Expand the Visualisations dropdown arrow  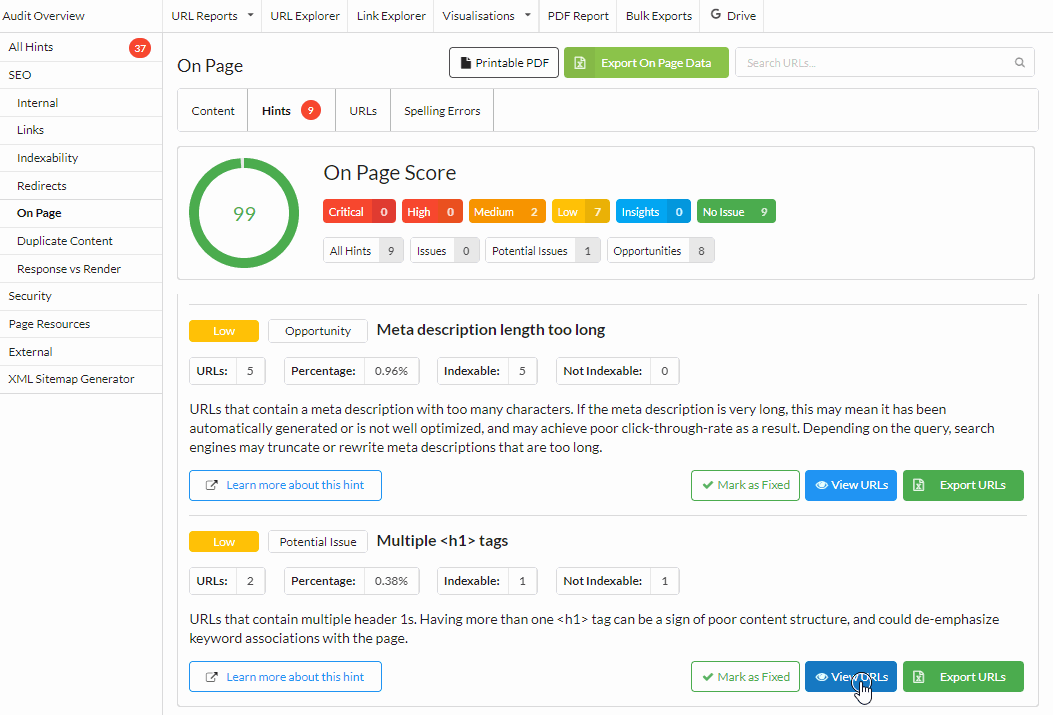[527, 15]
